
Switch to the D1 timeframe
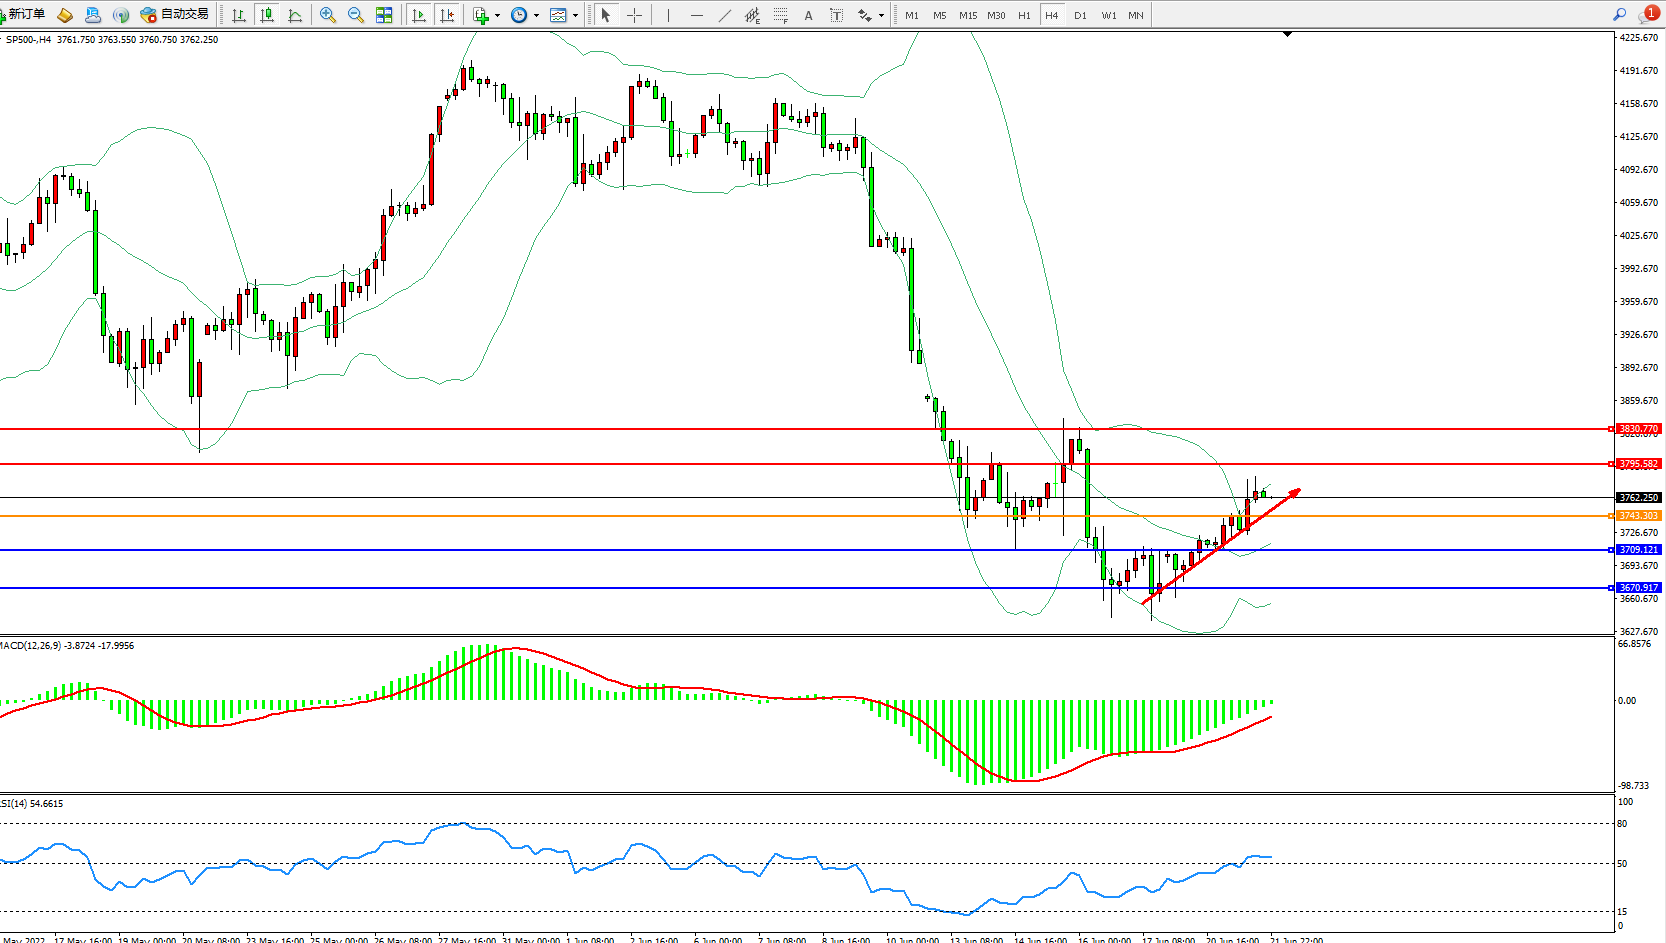click(x=1080, y=15)
